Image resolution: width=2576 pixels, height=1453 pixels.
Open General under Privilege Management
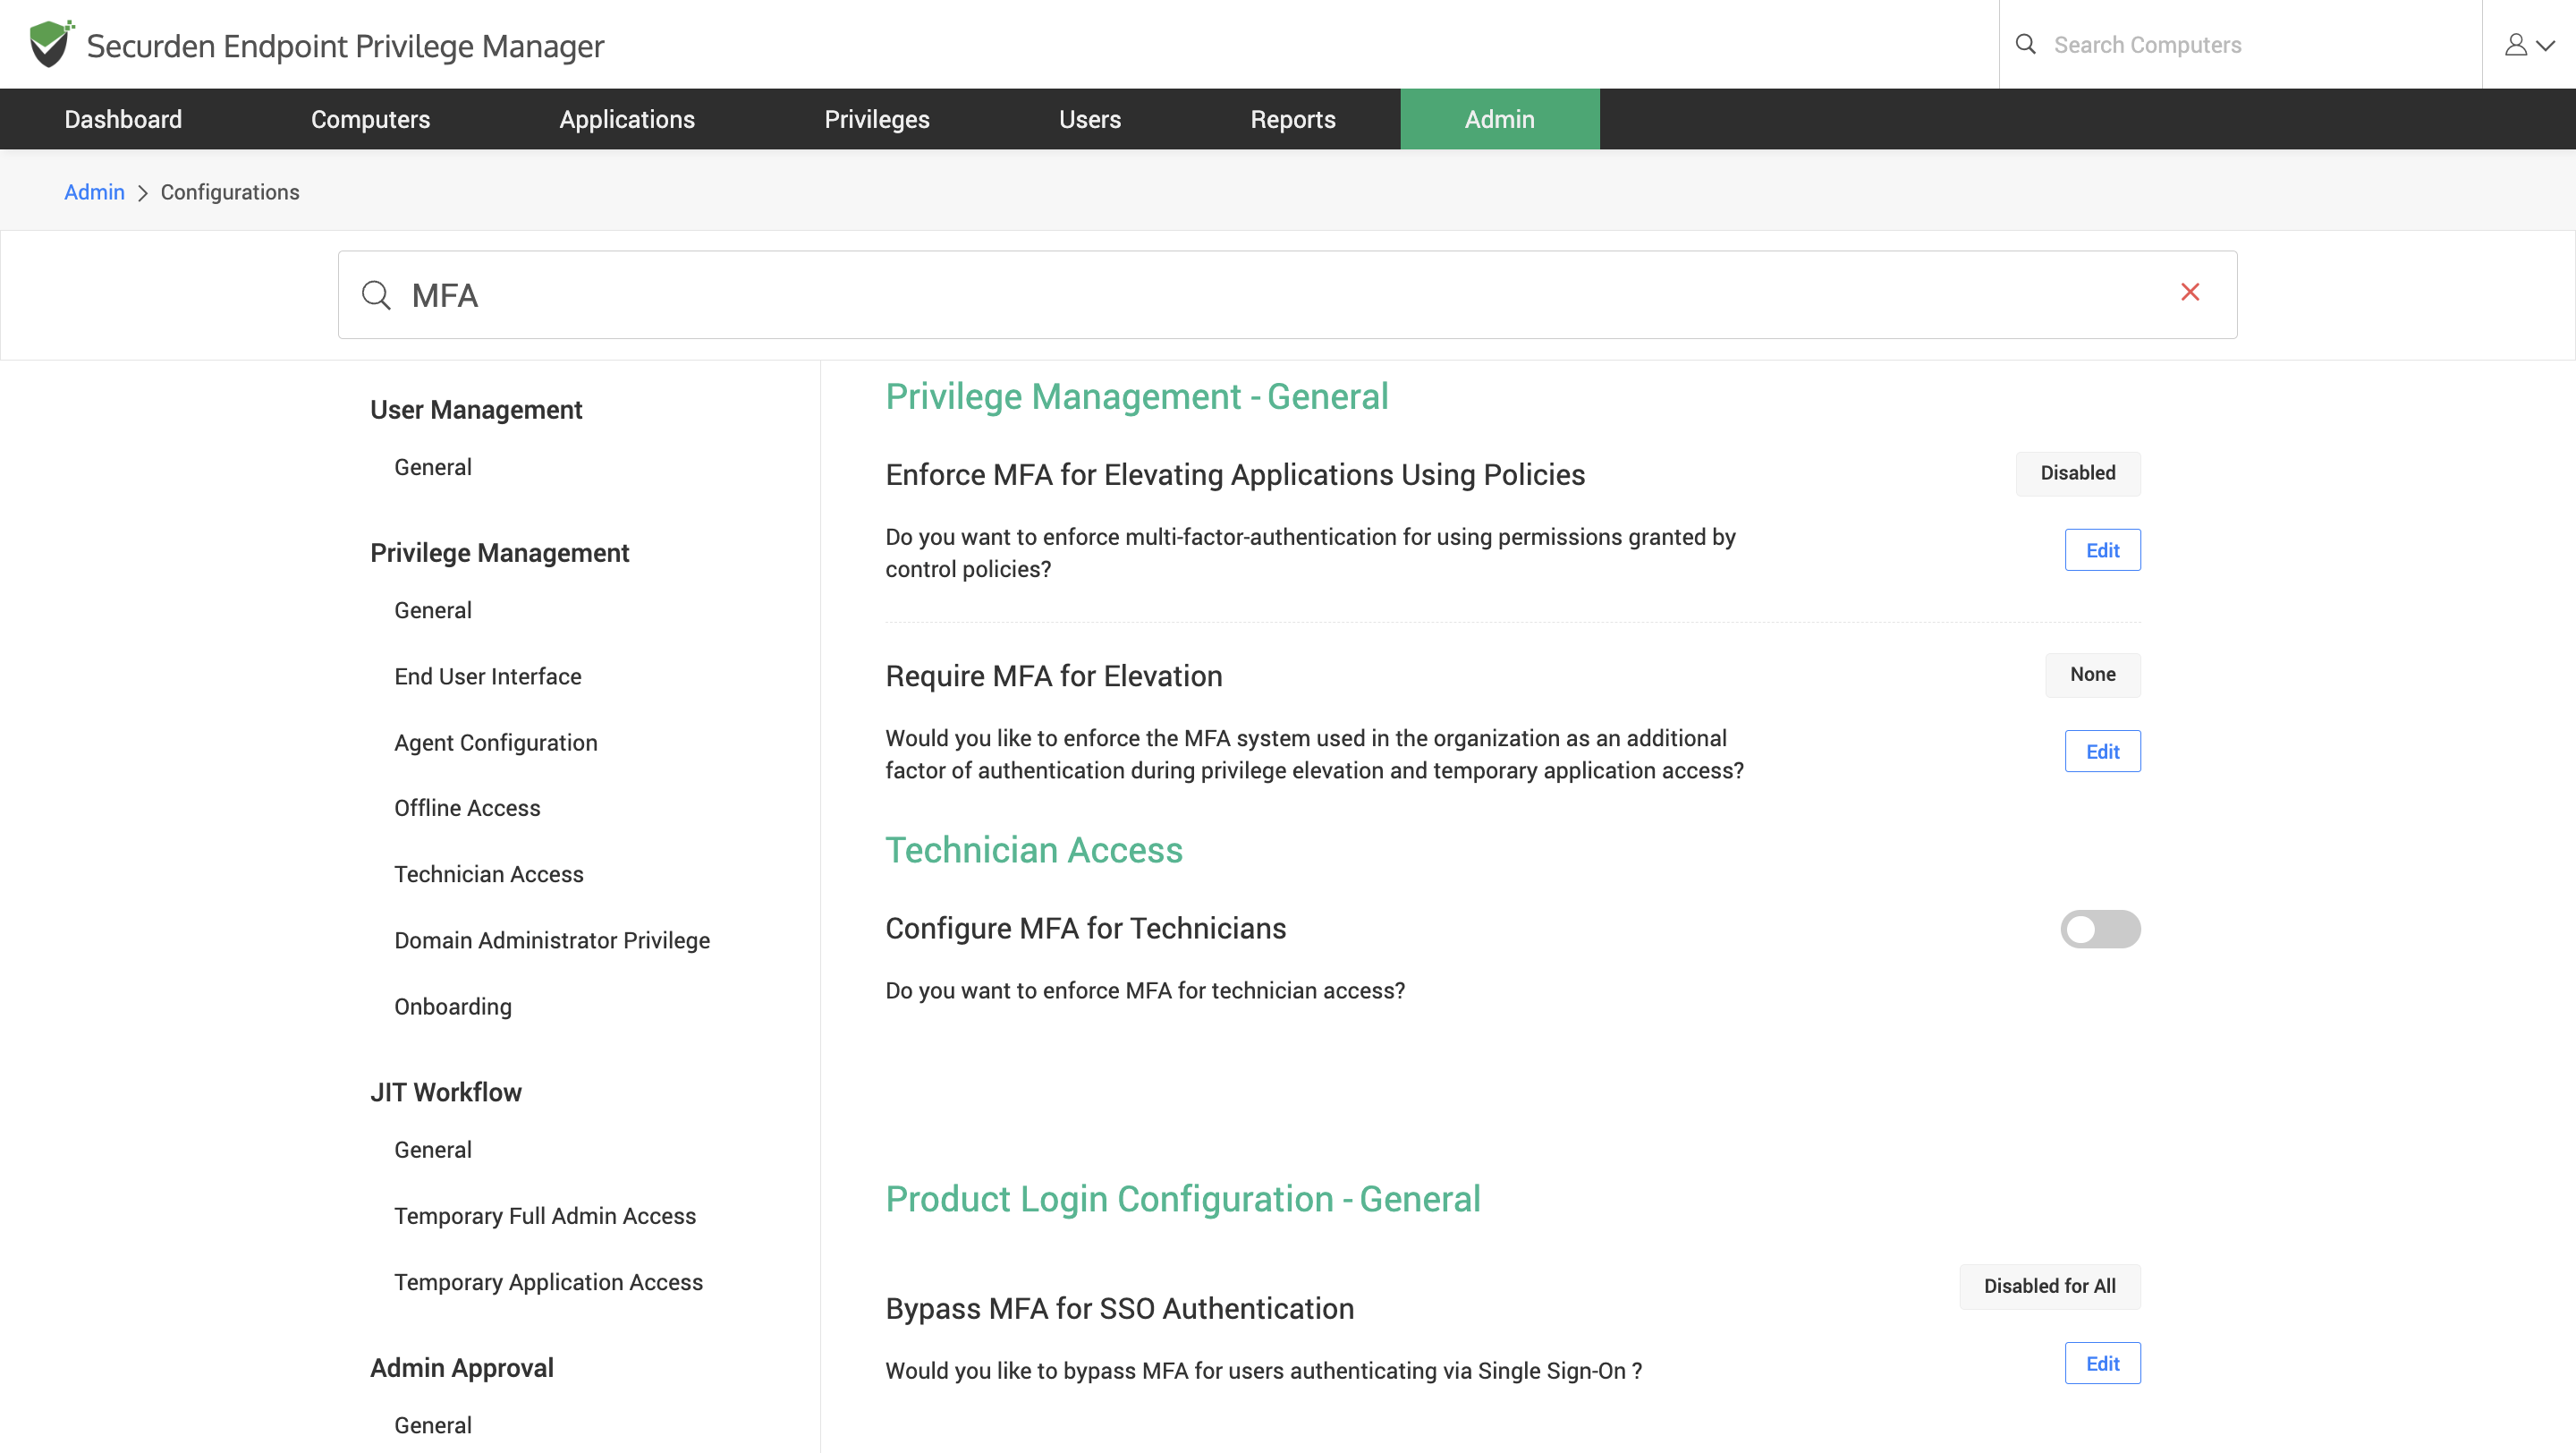(x=433, y=610)
